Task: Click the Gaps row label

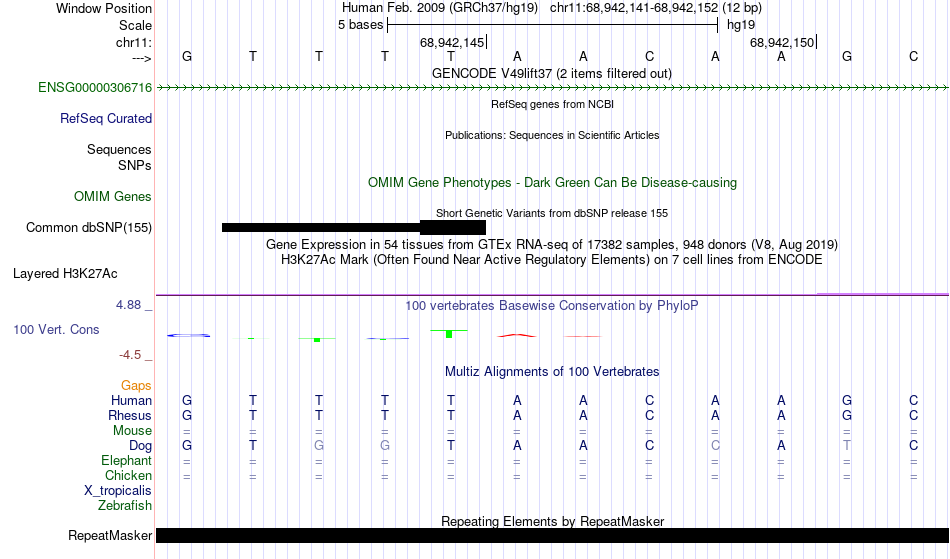Action: [136, 386]
